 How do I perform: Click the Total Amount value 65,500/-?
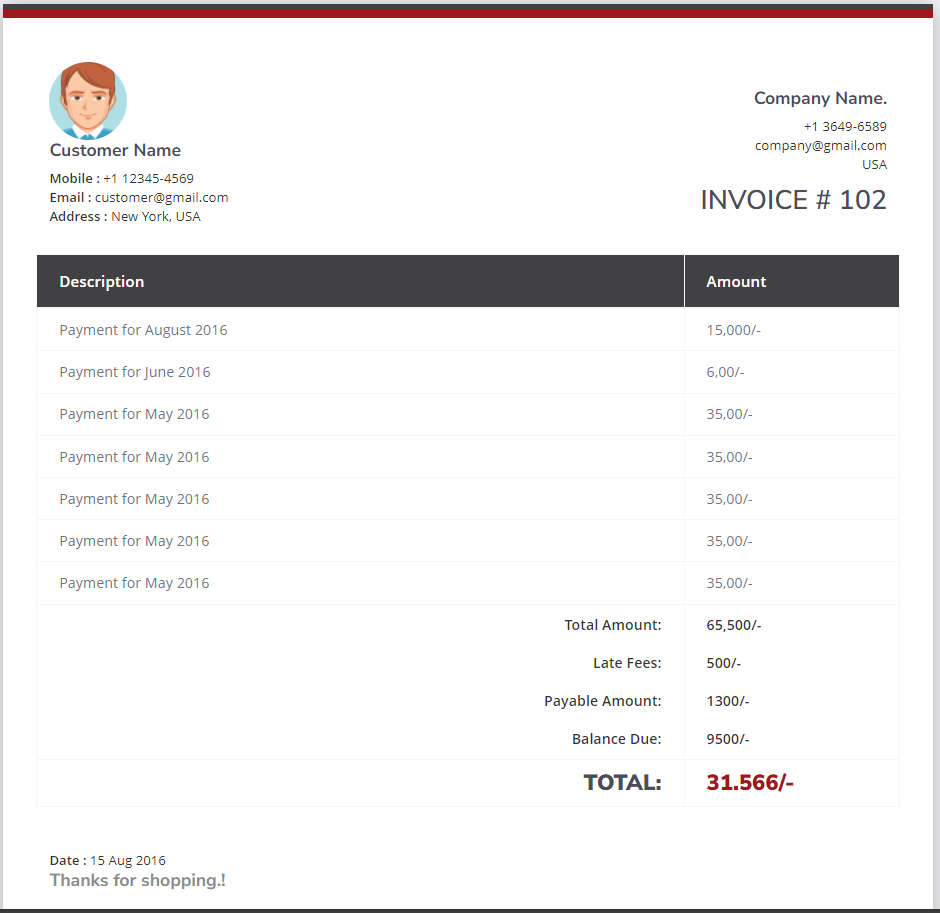[x=733, y=625]
